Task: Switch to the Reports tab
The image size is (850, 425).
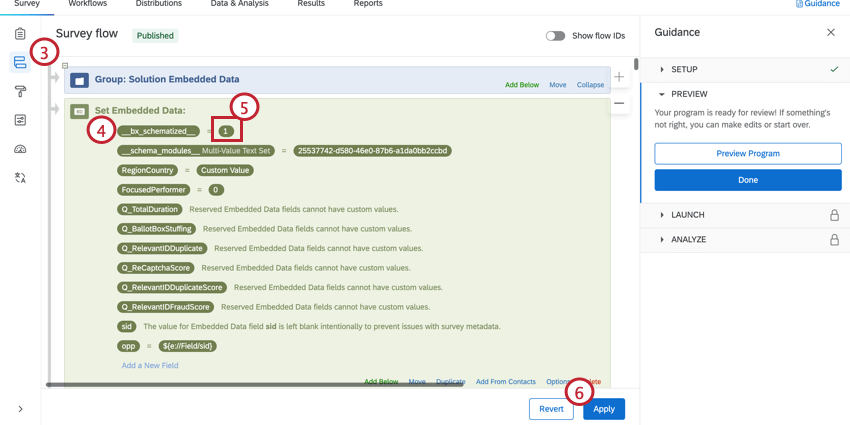Action: pyautogui.click(x=368, y=4)
